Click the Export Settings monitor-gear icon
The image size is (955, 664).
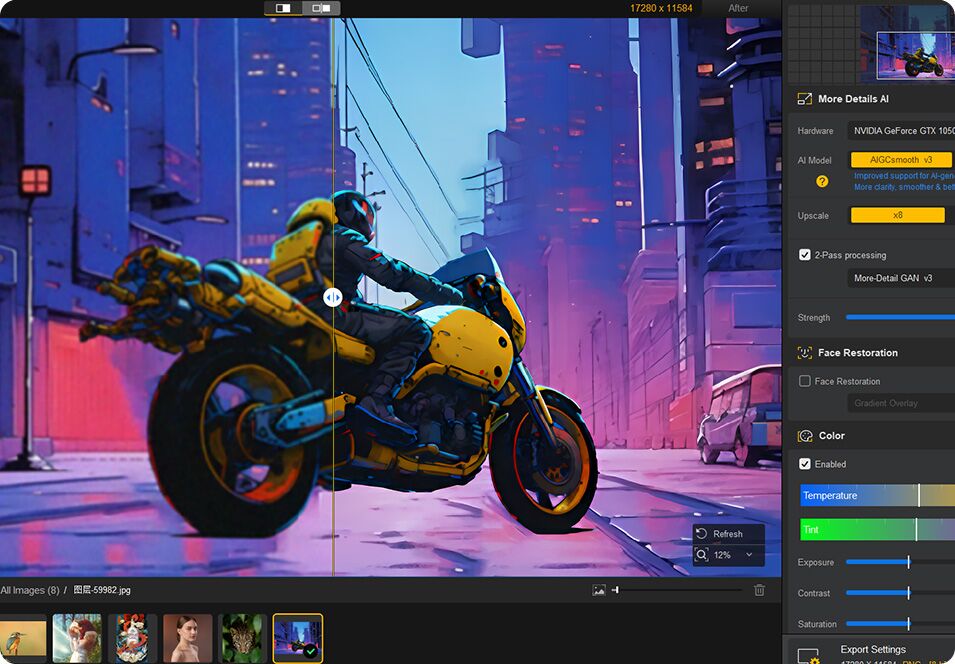coord(808,655)
